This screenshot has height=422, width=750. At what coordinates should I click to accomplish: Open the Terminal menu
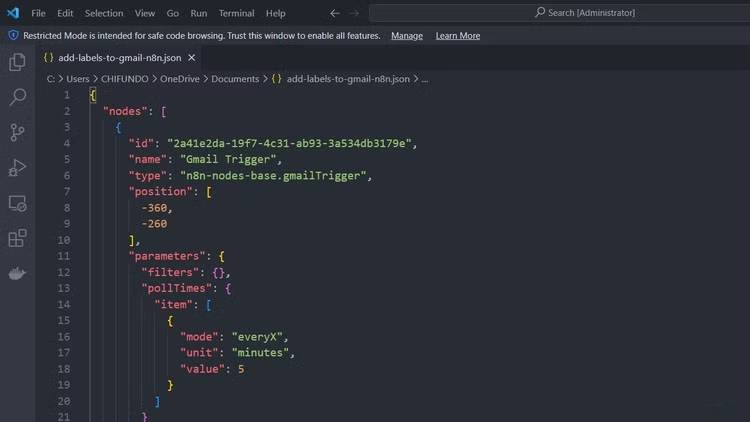236,13
